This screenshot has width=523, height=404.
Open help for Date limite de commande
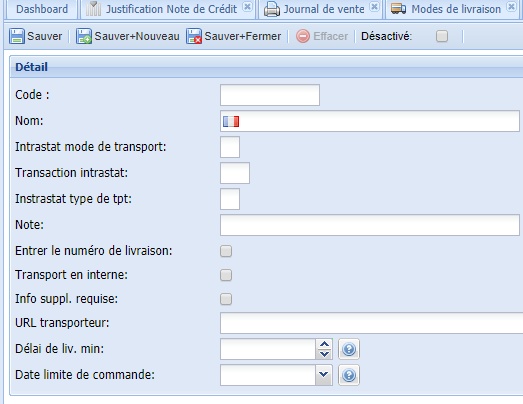coord(349,375)
